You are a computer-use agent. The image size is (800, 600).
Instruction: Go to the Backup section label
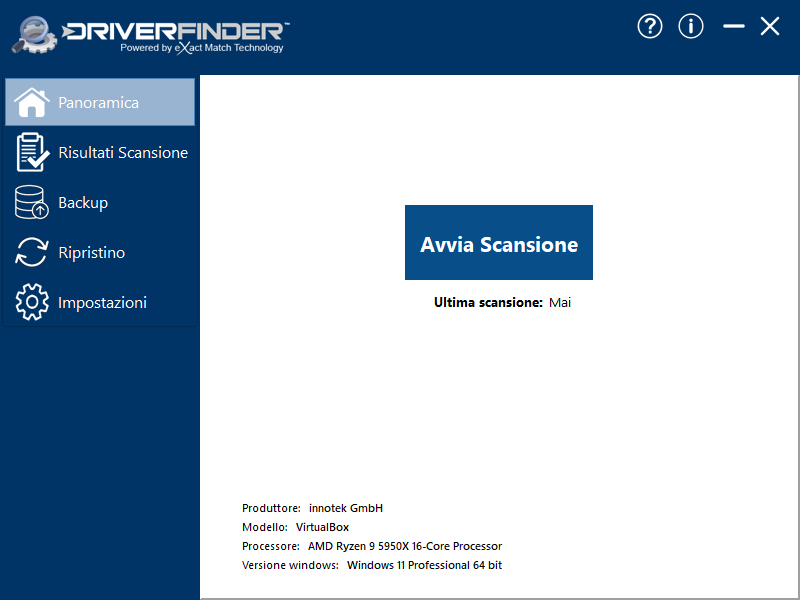coord(83,203)
